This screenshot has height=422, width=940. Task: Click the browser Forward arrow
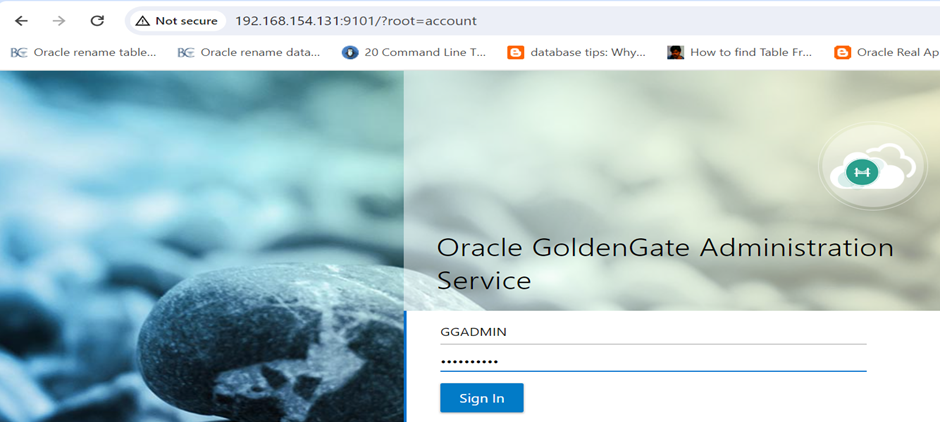[x=59, y=20]
